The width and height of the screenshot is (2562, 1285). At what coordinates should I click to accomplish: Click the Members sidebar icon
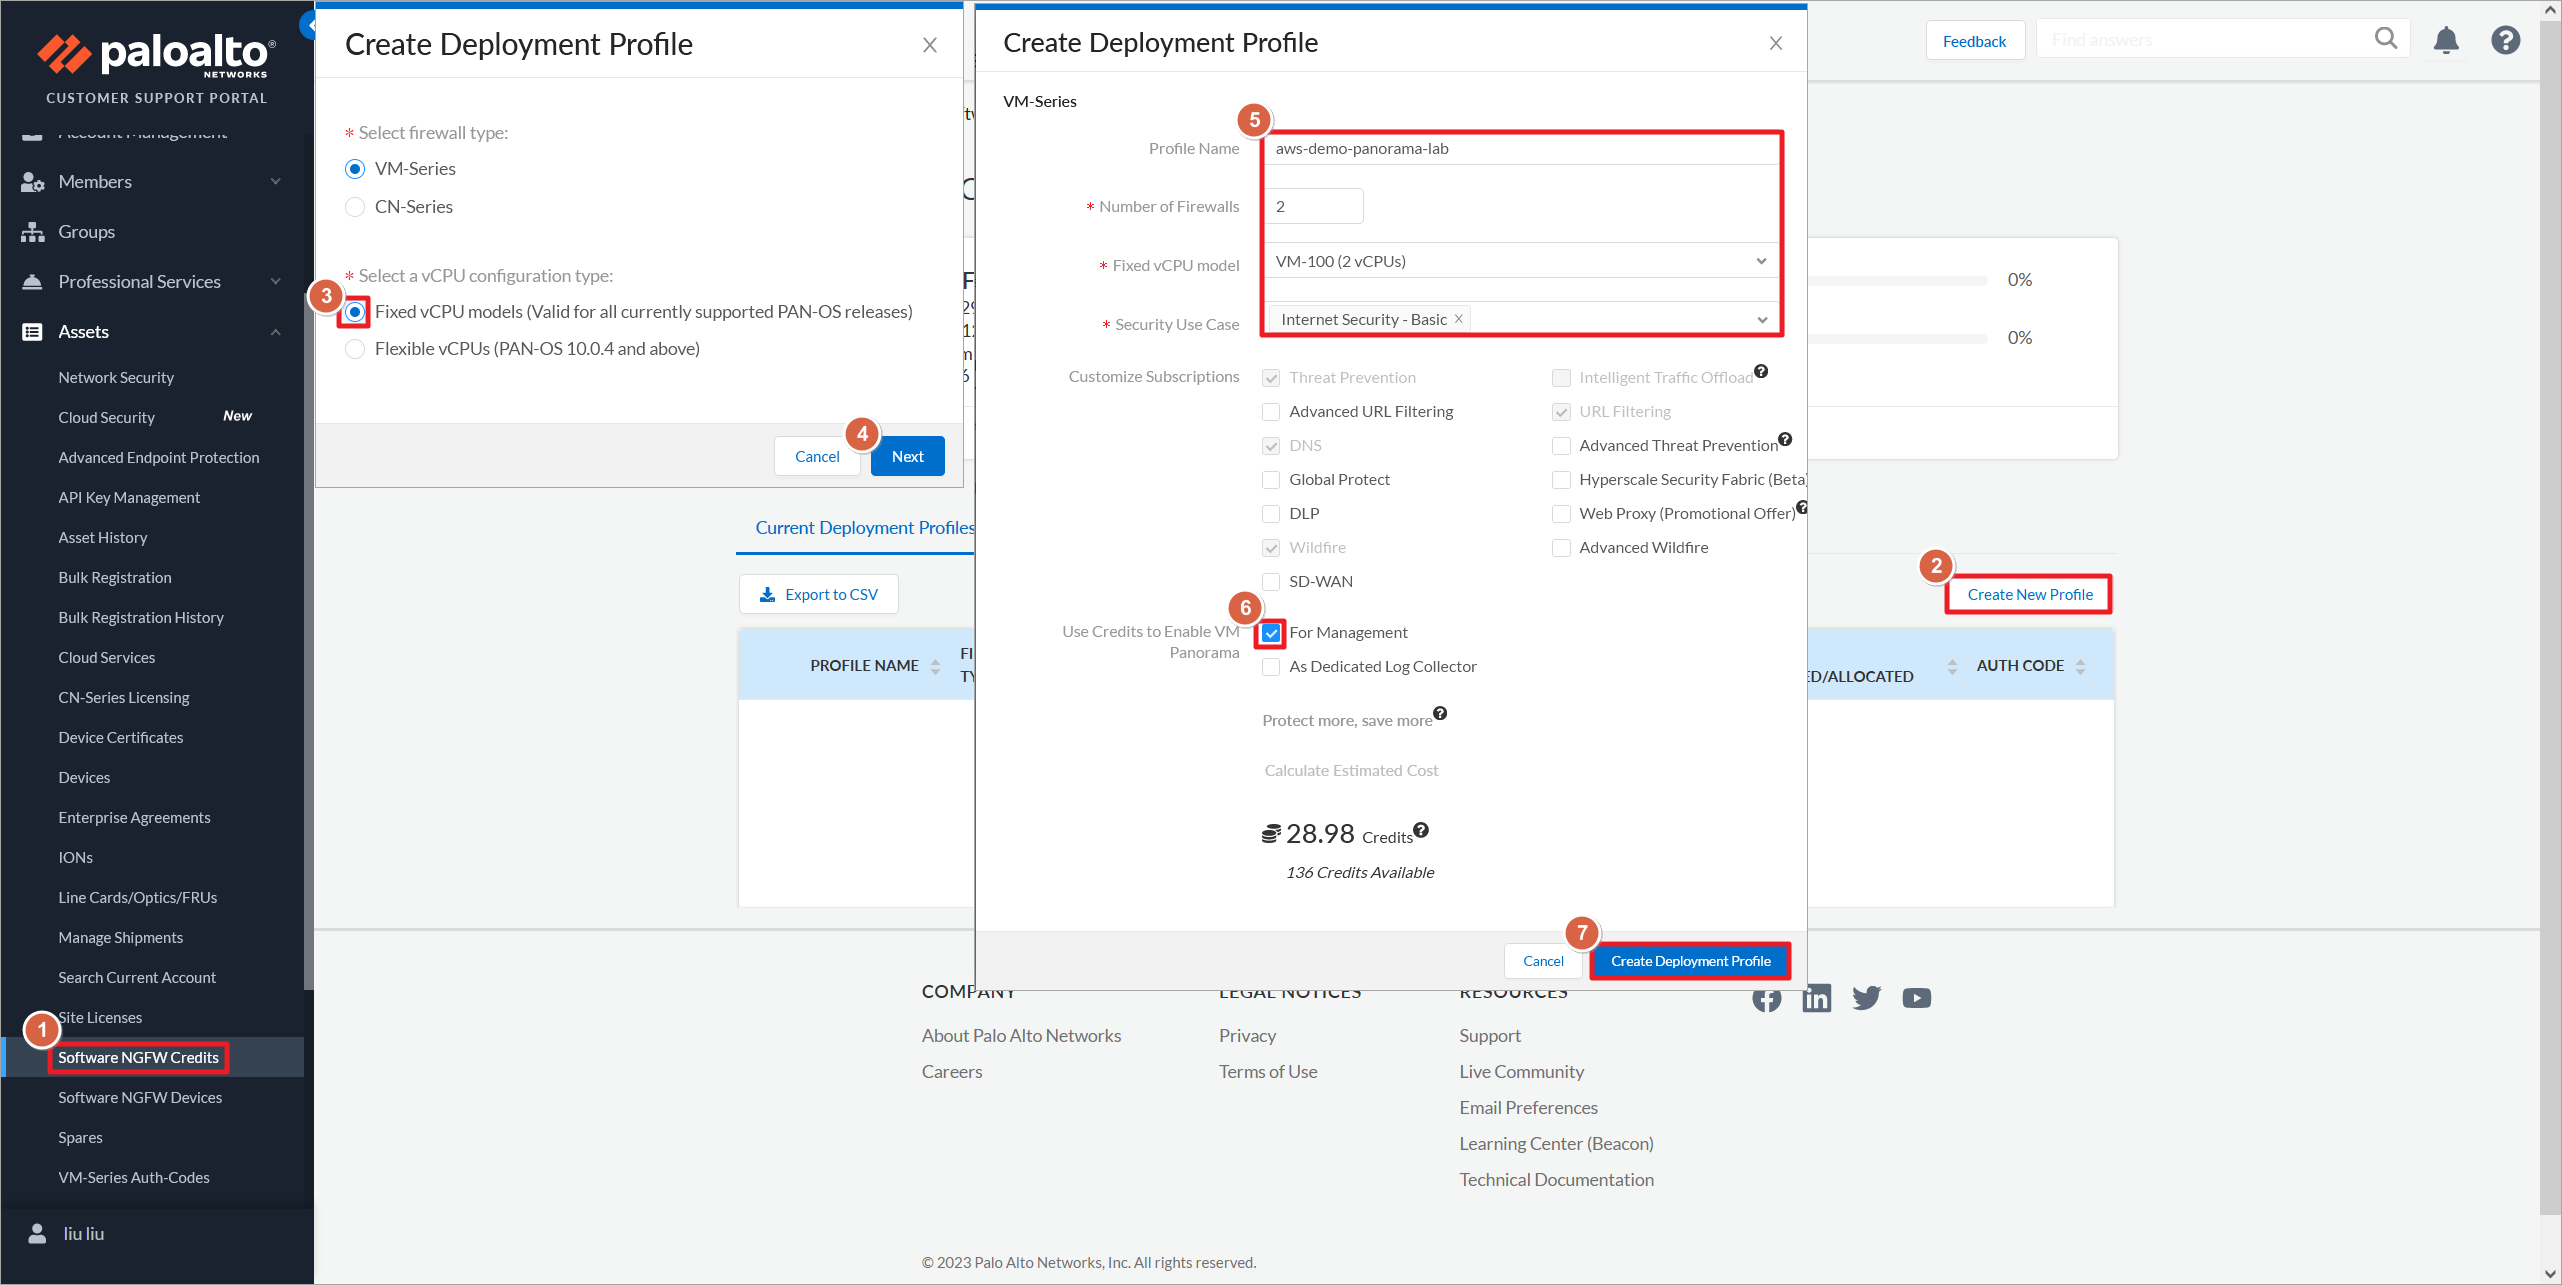click(31, 182)
